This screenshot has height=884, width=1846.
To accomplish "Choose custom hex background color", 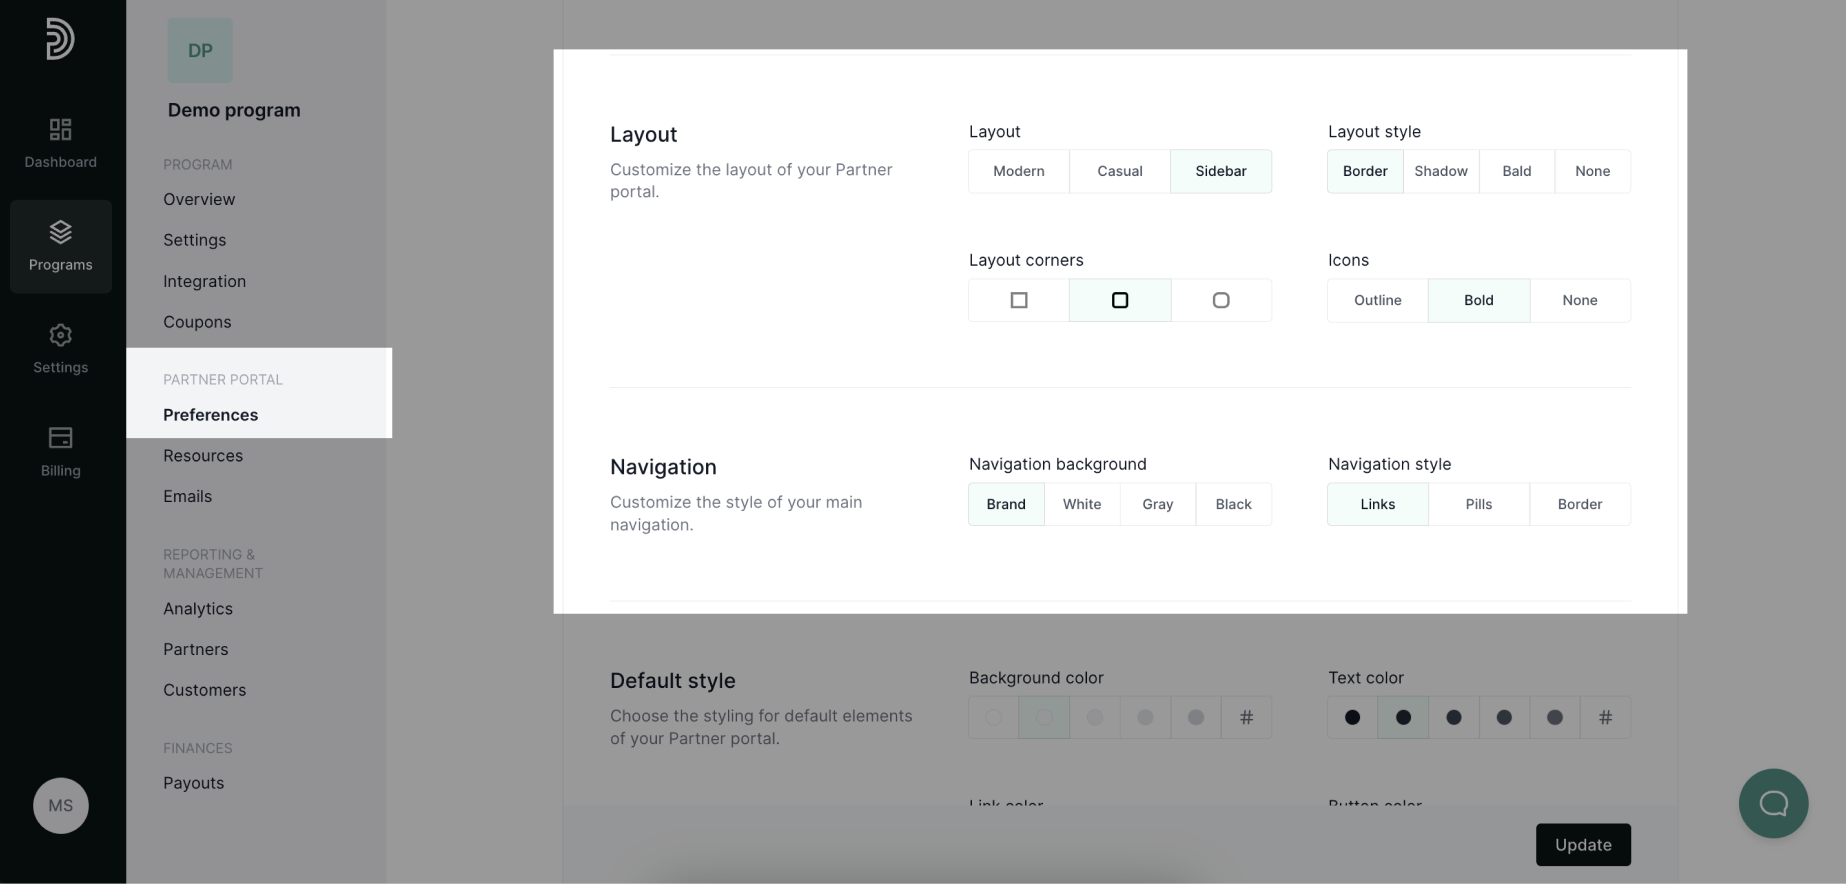I will pos(1246,717).
